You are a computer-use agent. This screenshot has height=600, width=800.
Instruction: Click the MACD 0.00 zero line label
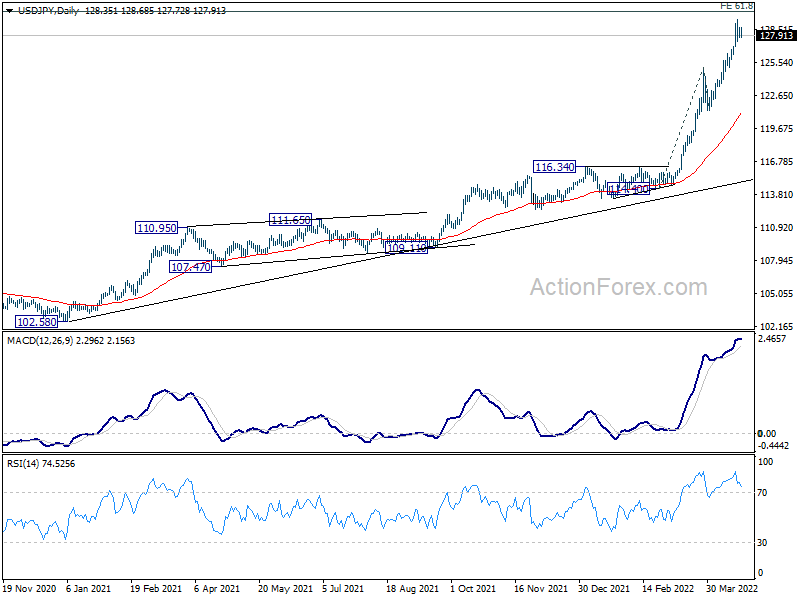(766, 434)
